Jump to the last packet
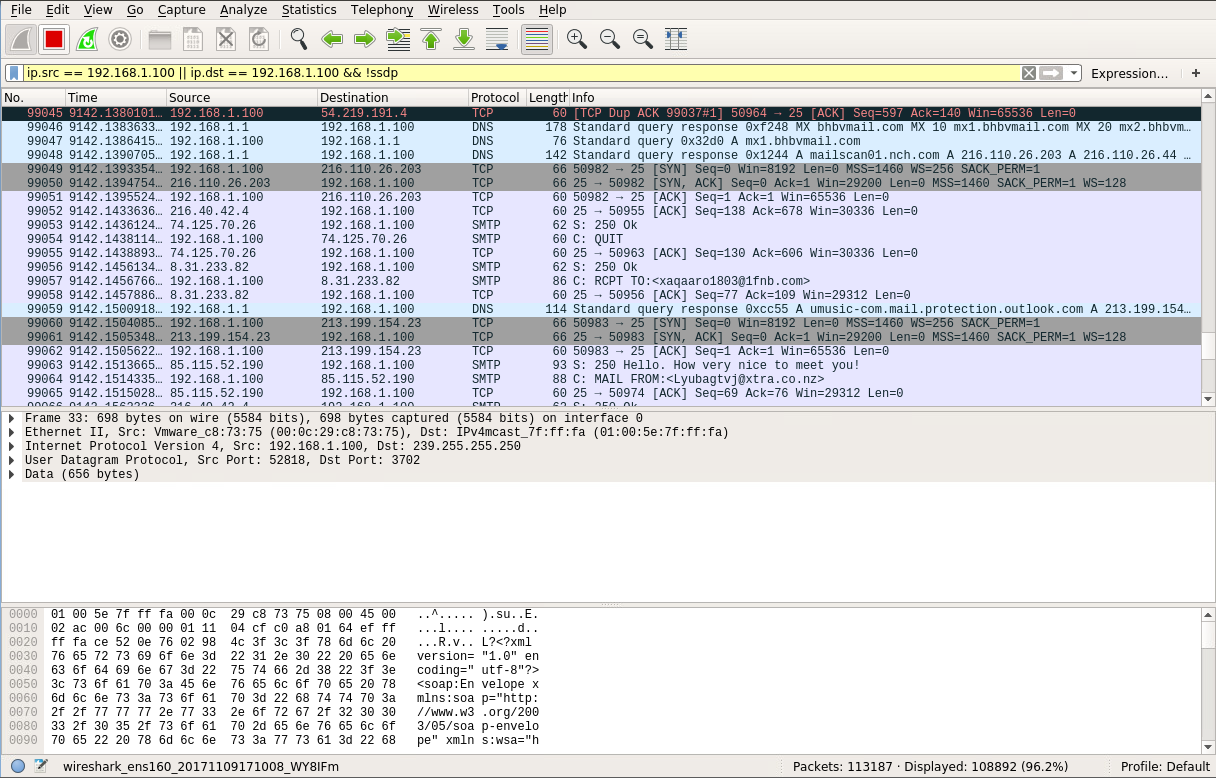The image size is (1216, 778). point(464,39)
